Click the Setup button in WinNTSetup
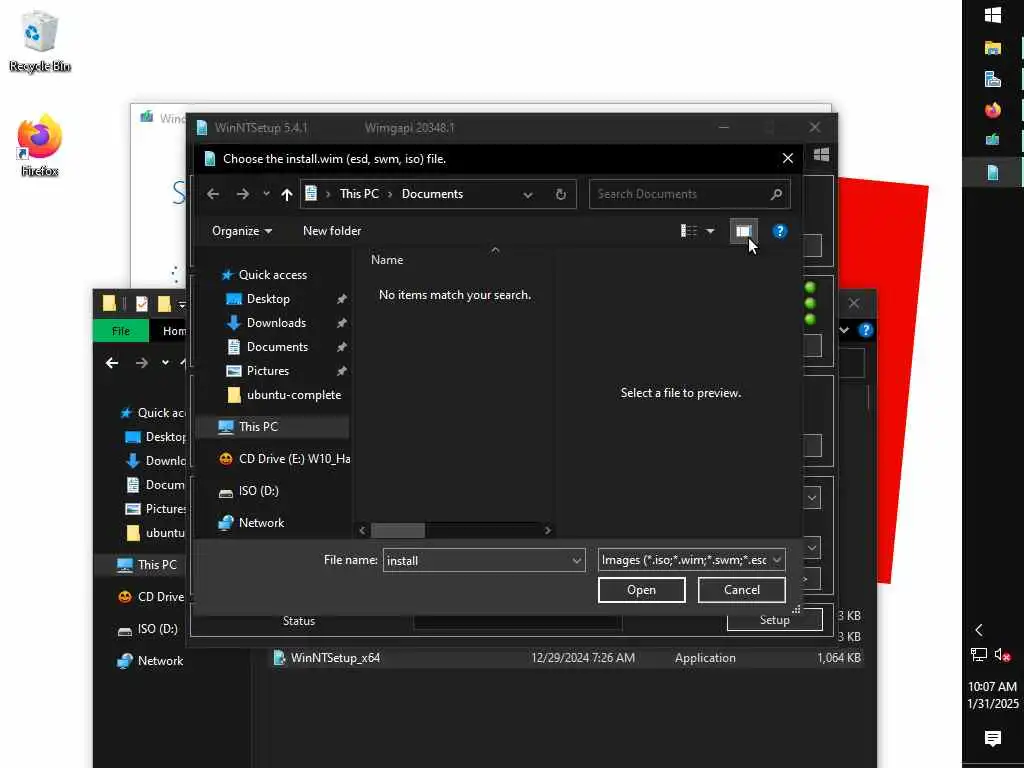The height and width of the screenshot is (768, 1024). (x=774, y=620)
